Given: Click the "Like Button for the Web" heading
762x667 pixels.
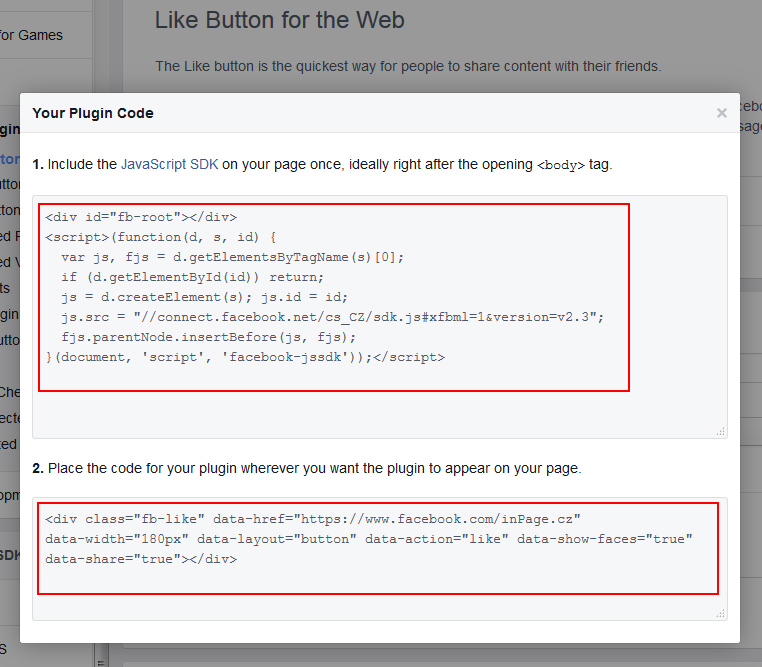Looking at the screenshot, I should pos(279,19).
